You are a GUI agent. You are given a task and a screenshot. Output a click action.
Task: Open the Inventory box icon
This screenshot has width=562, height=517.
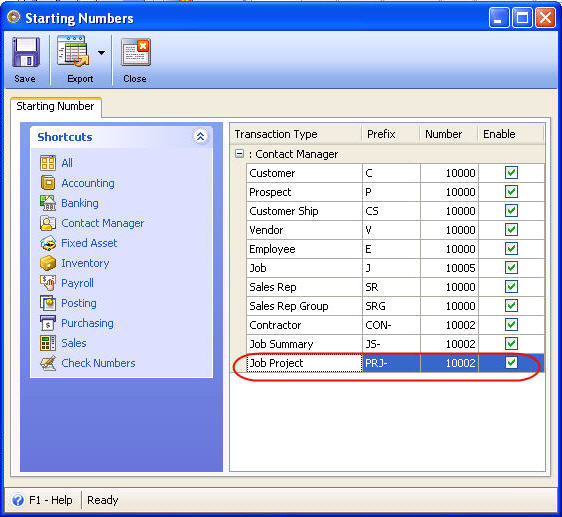point(48,263)
